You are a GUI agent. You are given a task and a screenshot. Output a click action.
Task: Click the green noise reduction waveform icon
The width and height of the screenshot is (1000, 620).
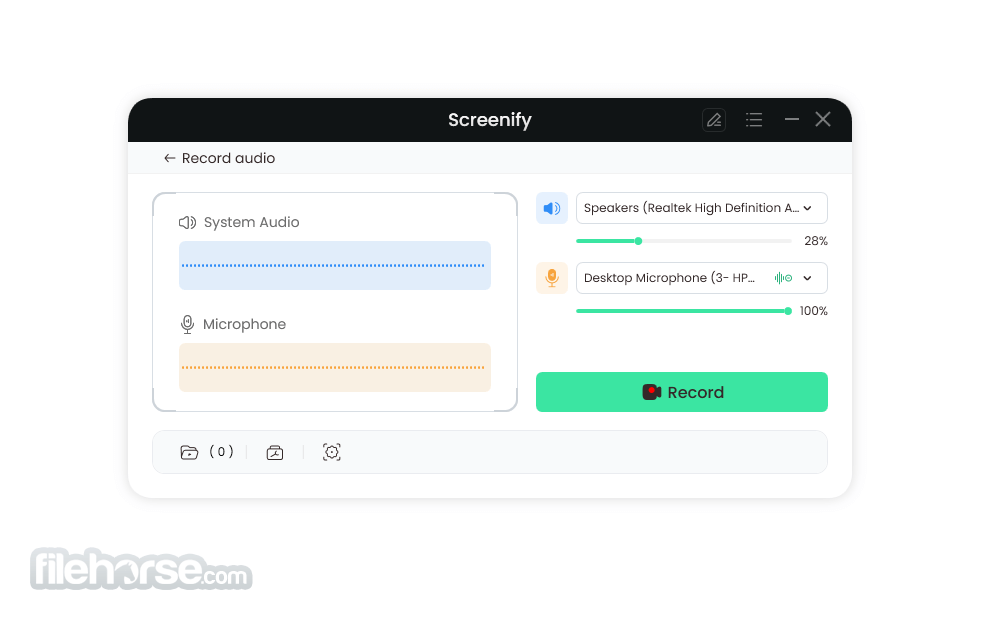[783, 278]
